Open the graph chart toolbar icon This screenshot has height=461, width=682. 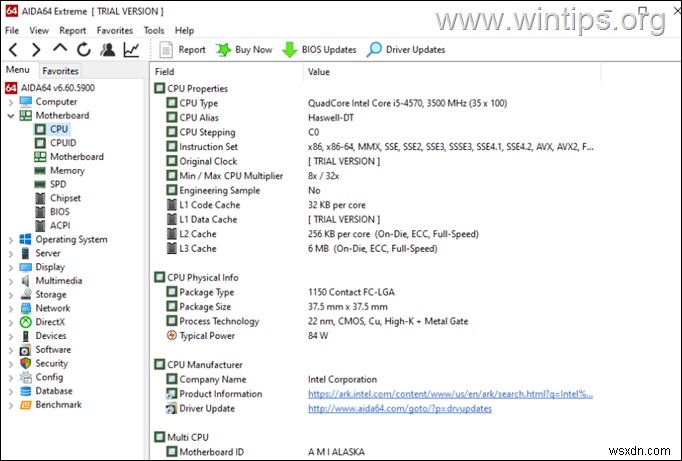[x=131, y=50]
